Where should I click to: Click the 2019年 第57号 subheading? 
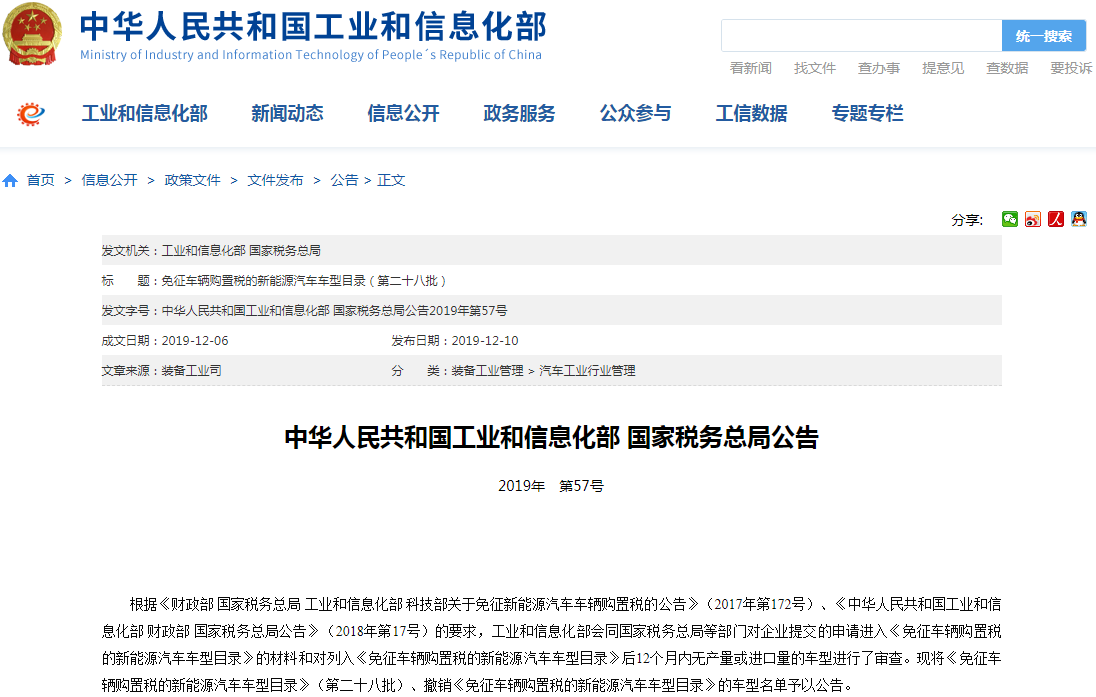pyautogui.click(x=551, y=486)
